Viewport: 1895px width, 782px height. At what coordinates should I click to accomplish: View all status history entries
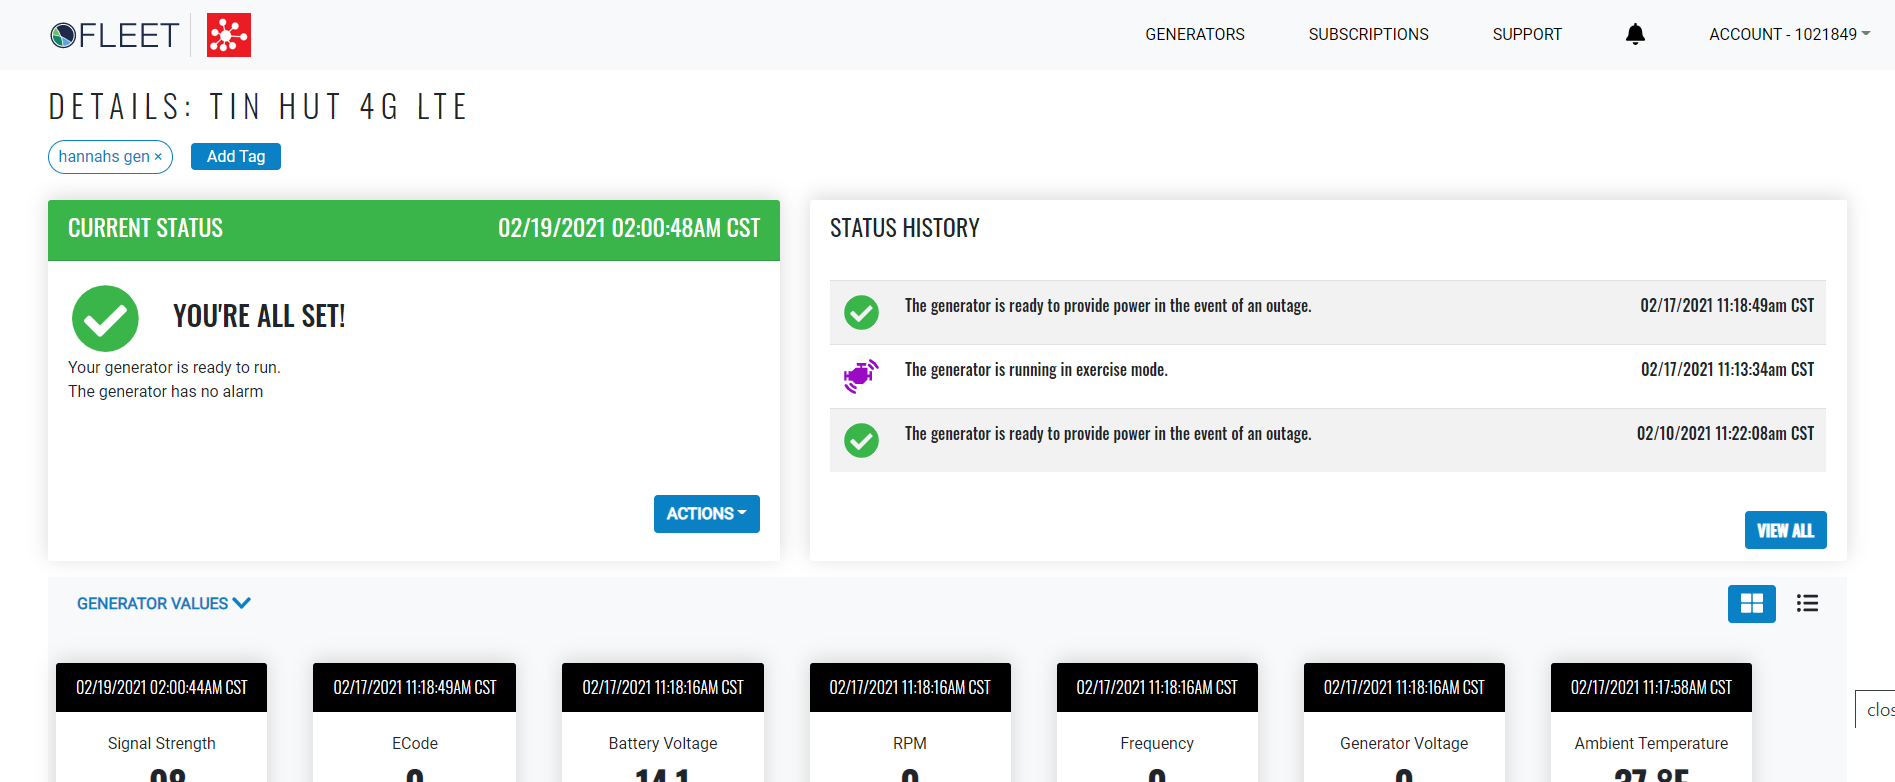tap(1785, 530)
